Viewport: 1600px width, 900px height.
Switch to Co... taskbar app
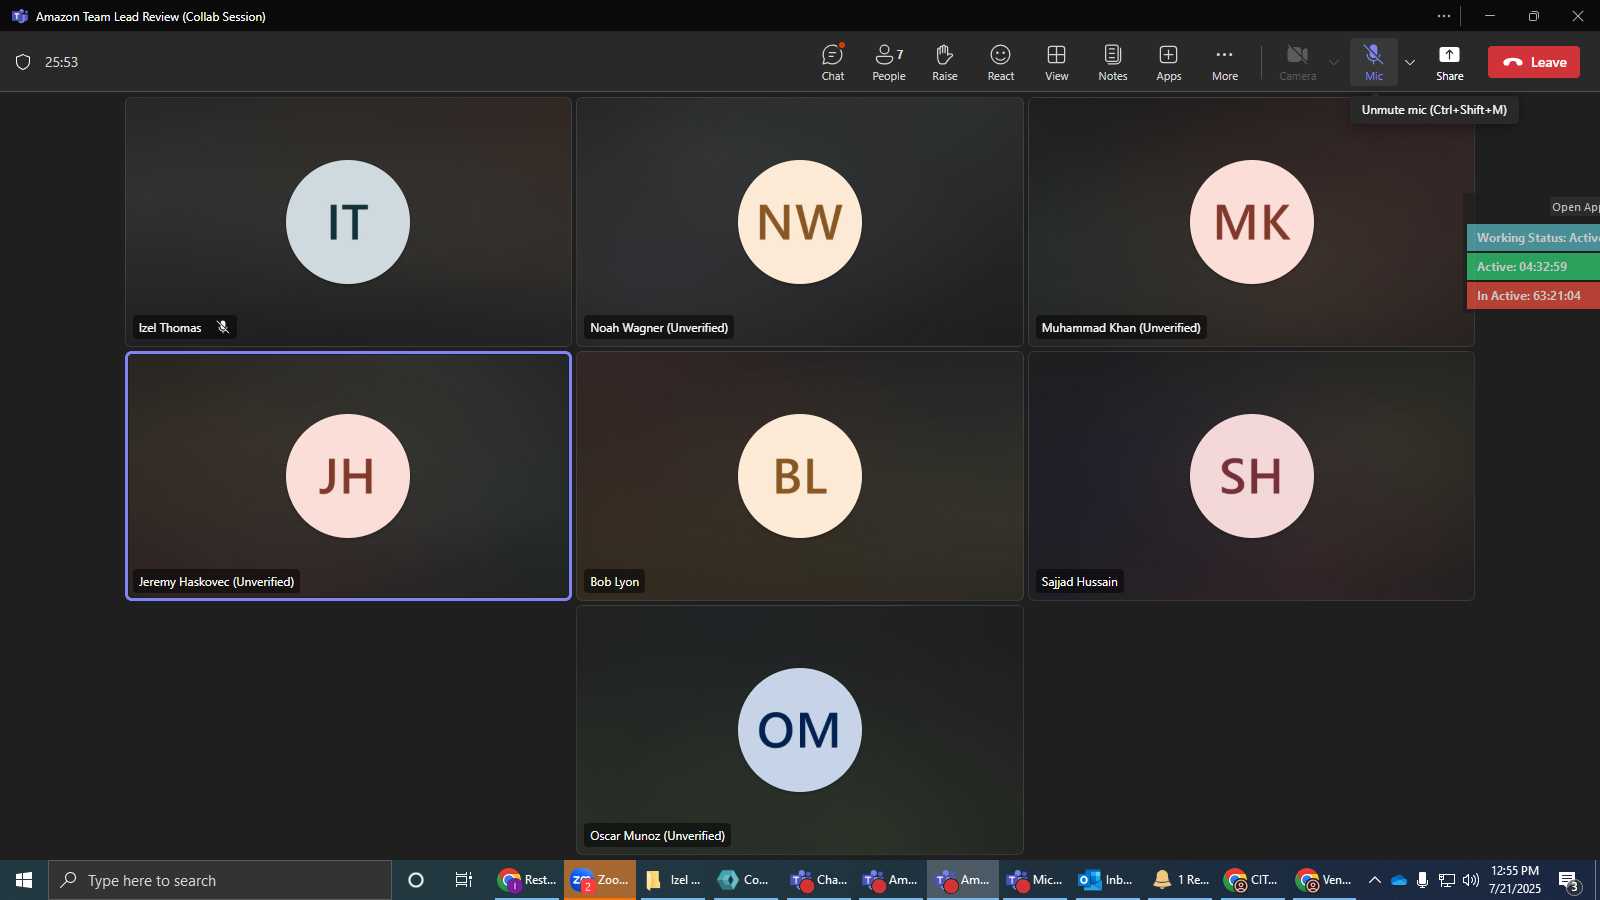click(x=745, y=880)
